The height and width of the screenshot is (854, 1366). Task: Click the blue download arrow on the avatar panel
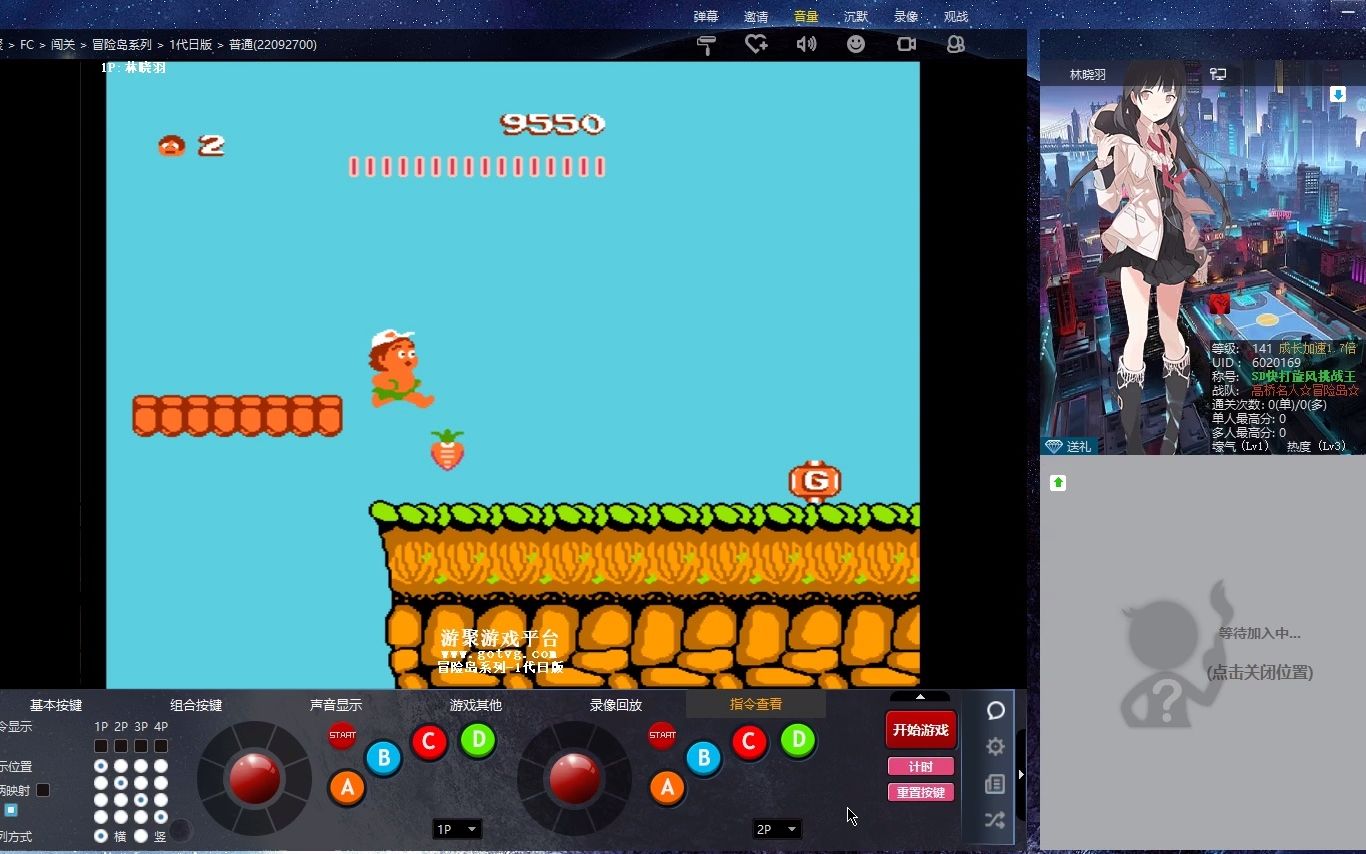1338,94
